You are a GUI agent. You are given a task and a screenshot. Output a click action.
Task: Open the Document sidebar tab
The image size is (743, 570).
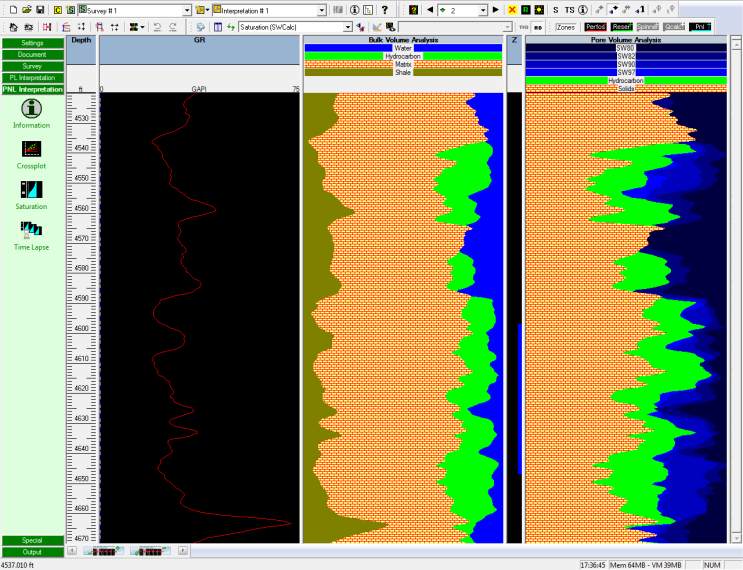(33, 54)
